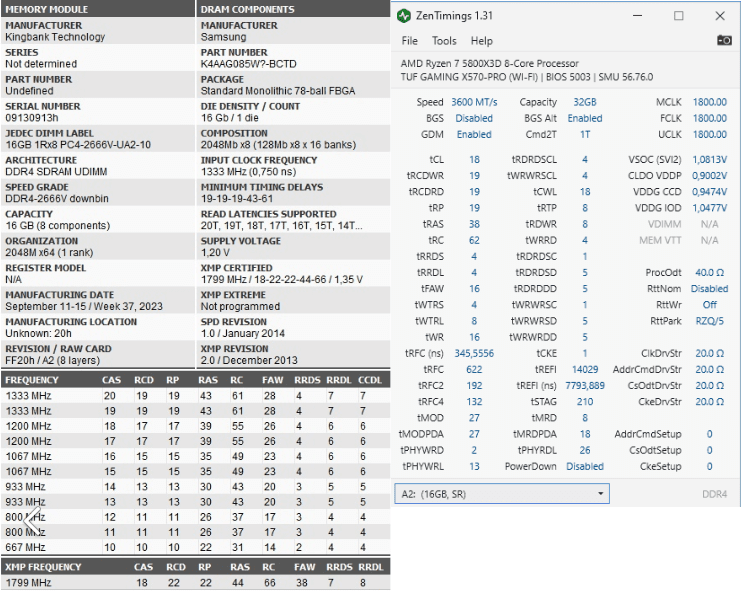The height and width of the screenshot is (592, 742).
Task: Click the tFAW value 16
Action: point(474,289)
